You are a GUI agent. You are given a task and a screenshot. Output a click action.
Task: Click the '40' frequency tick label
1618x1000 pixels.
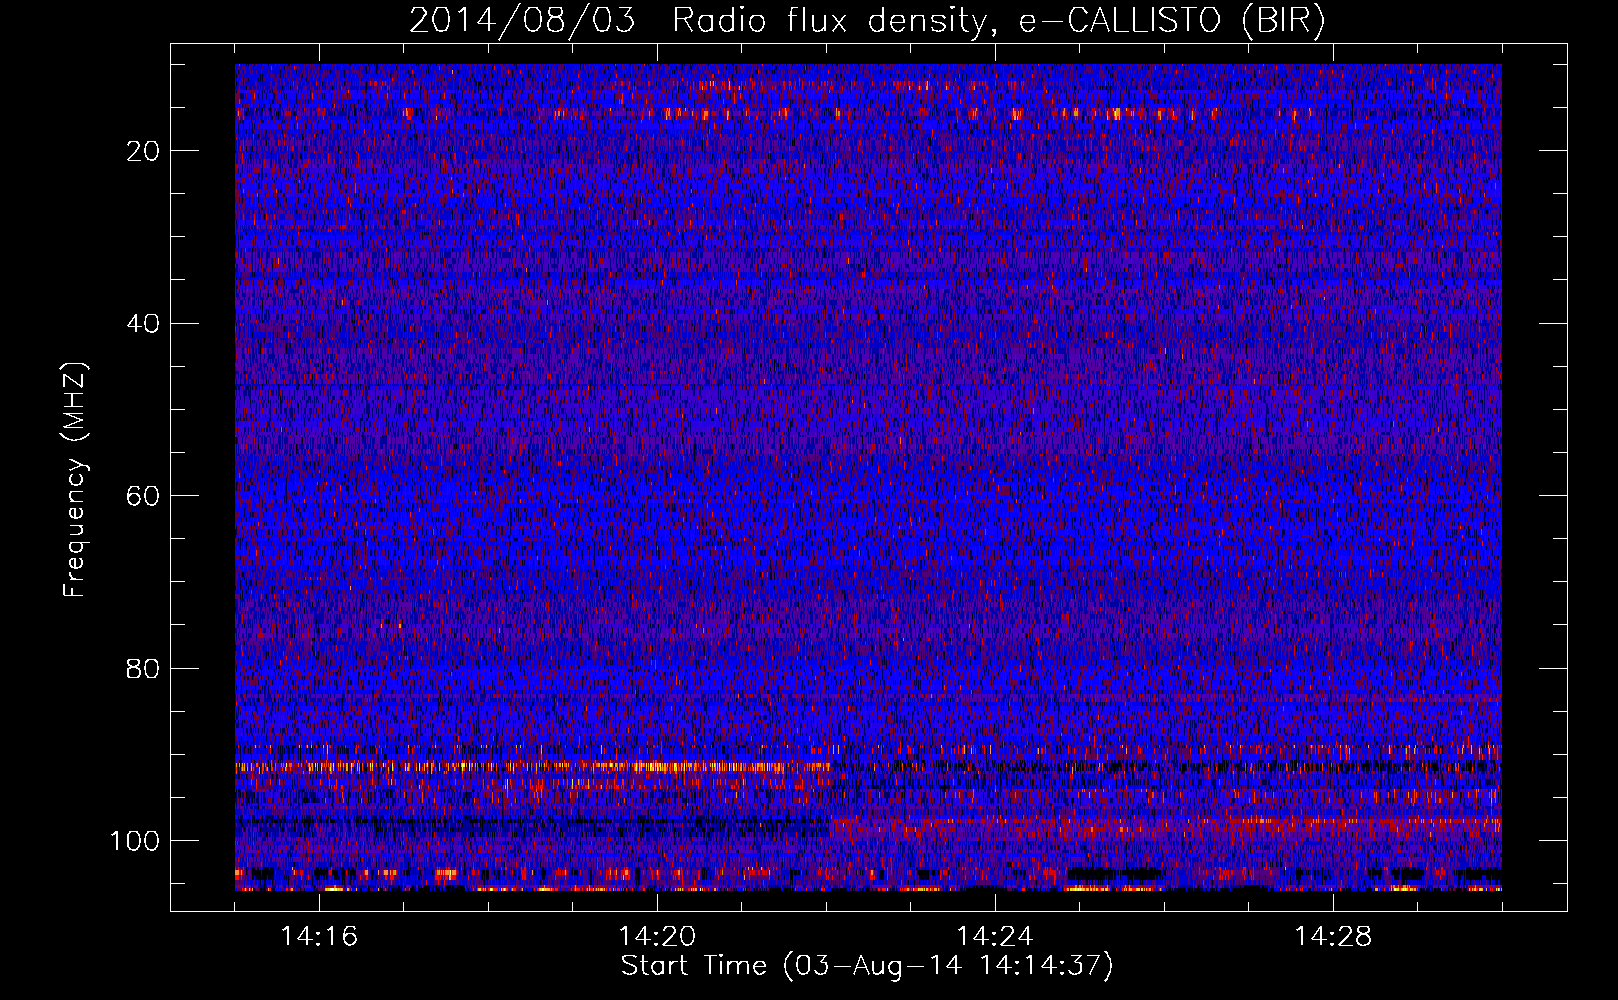(144, 324)
